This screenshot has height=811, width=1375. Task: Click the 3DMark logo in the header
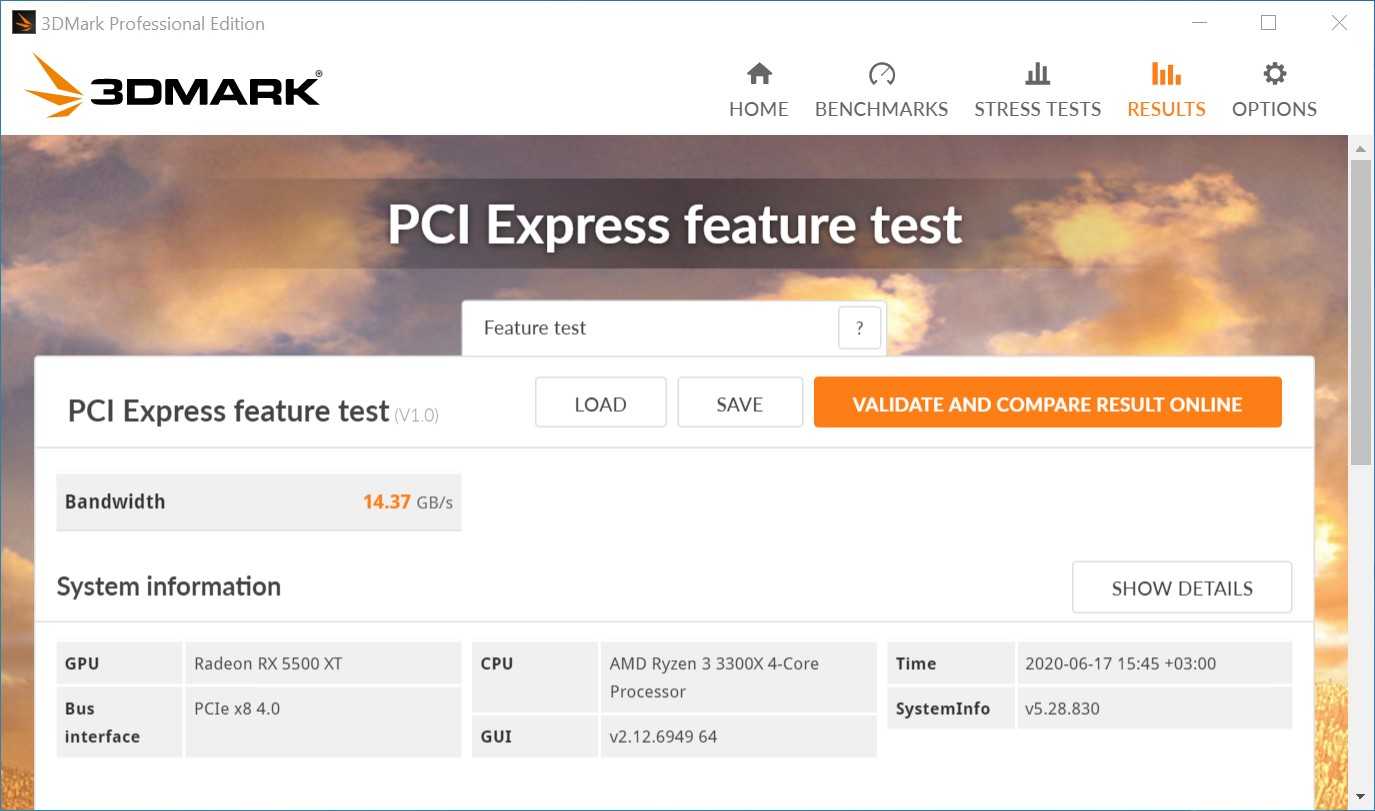(x=173, y=87)
